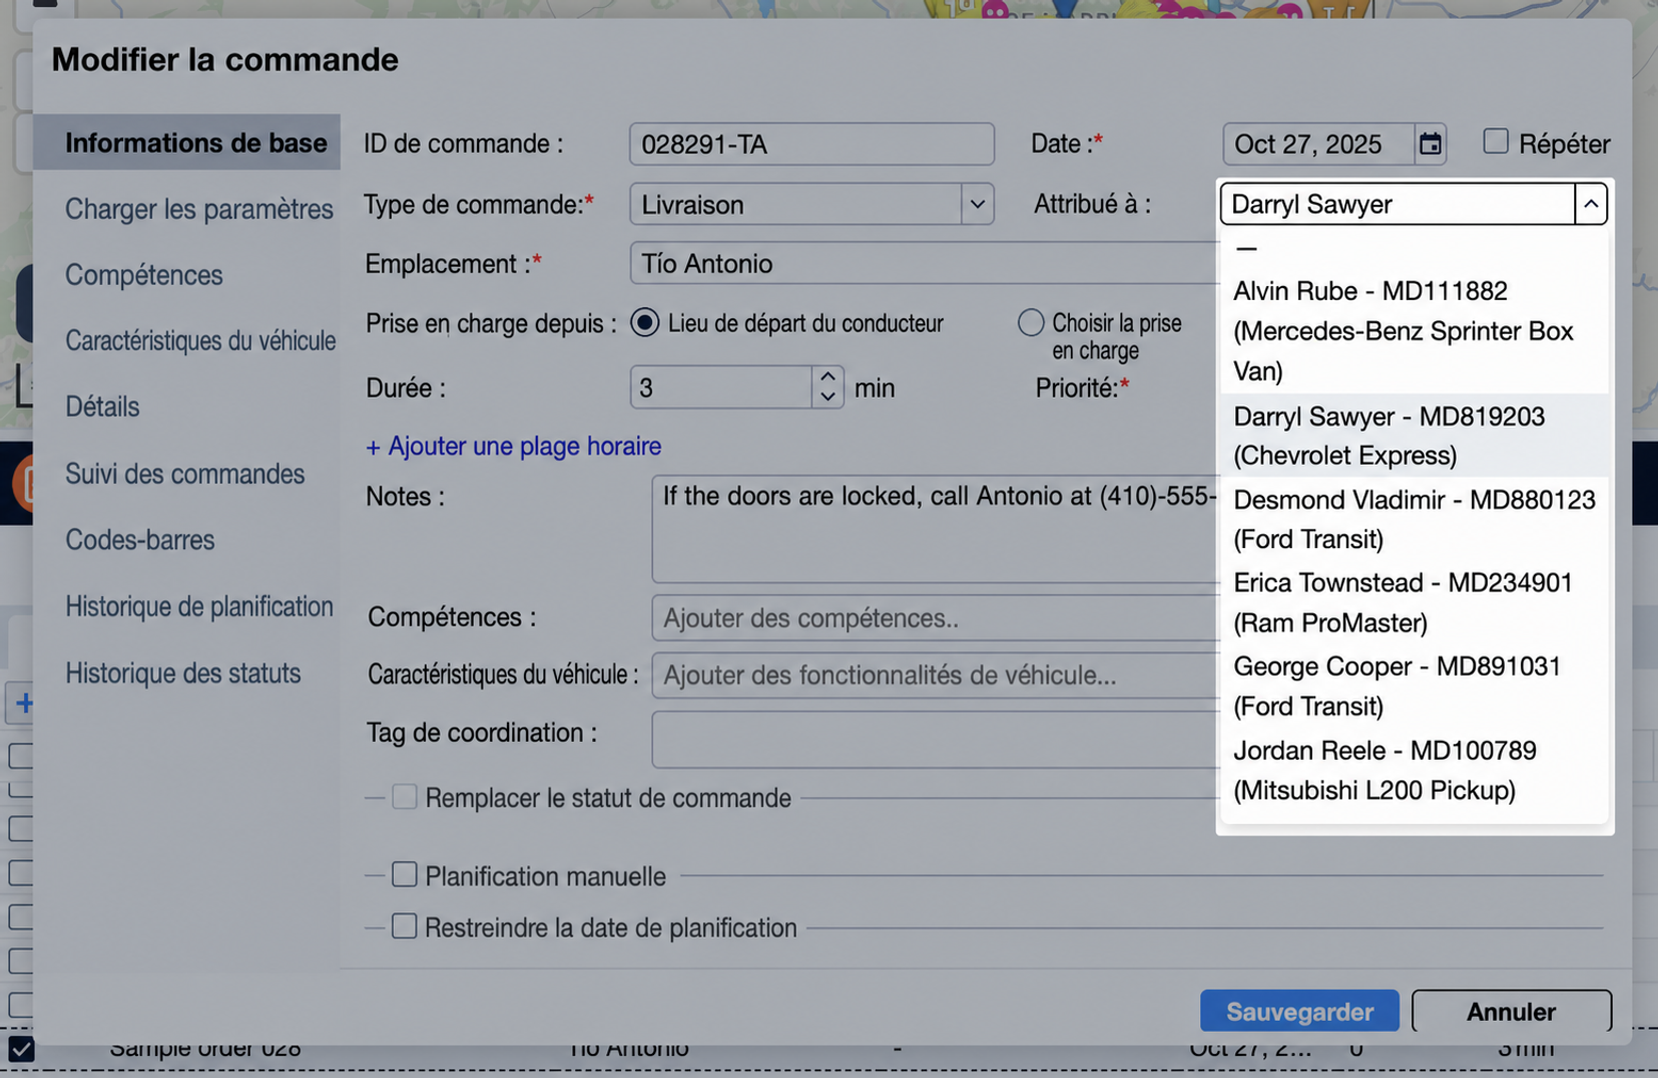Collapse the Attribué à dropdown arrow
The image size is (1658, 1078).
[1590, 204]
